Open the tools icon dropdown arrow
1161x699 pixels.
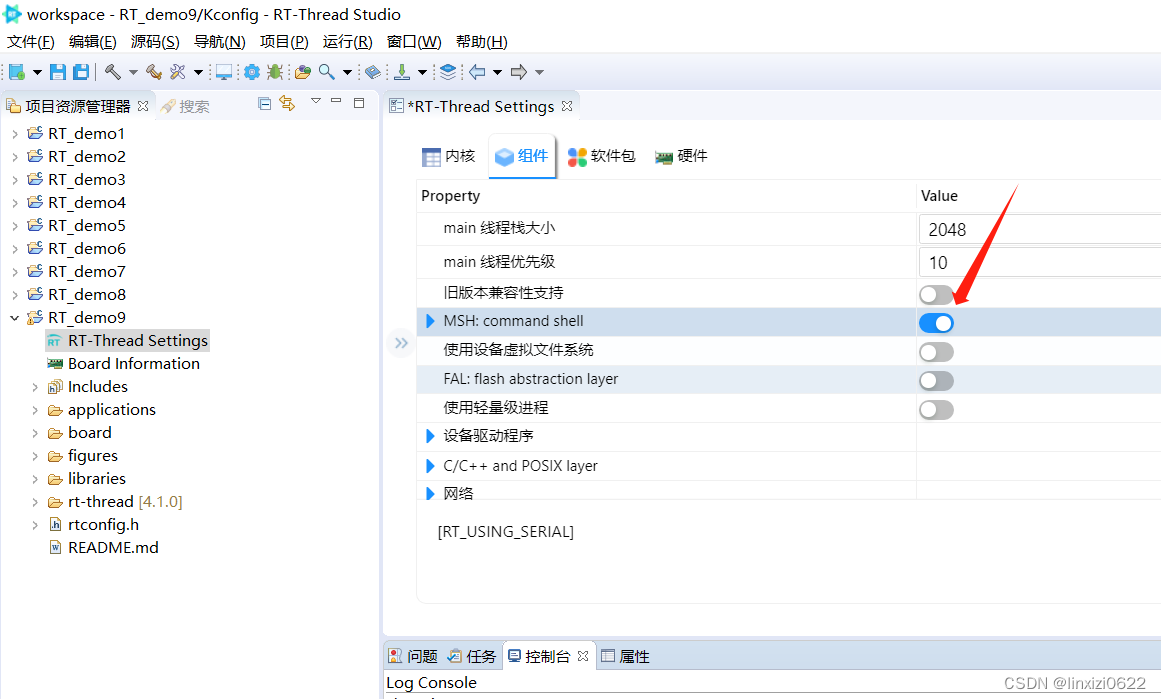(198, 73)
